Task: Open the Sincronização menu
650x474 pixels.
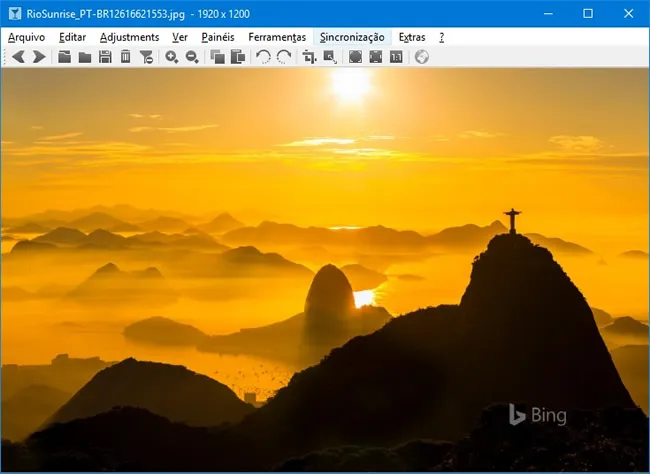Action: pyautogui.click(x=352, y=37)
